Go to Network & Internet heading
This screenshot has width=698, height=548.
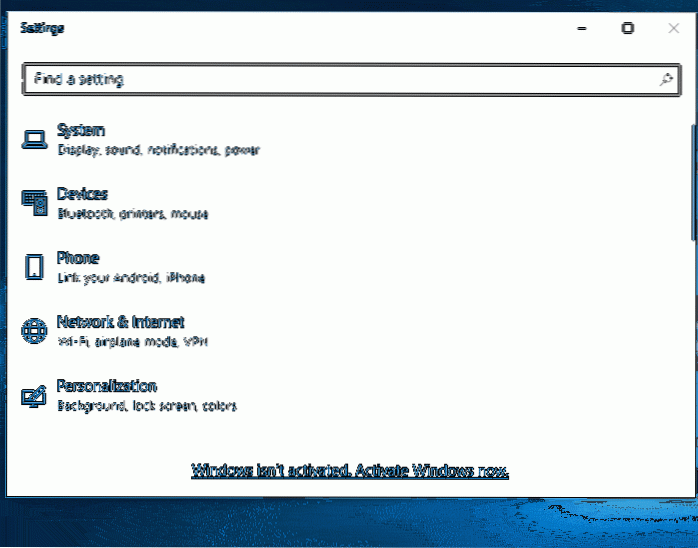tap(120, 322)
